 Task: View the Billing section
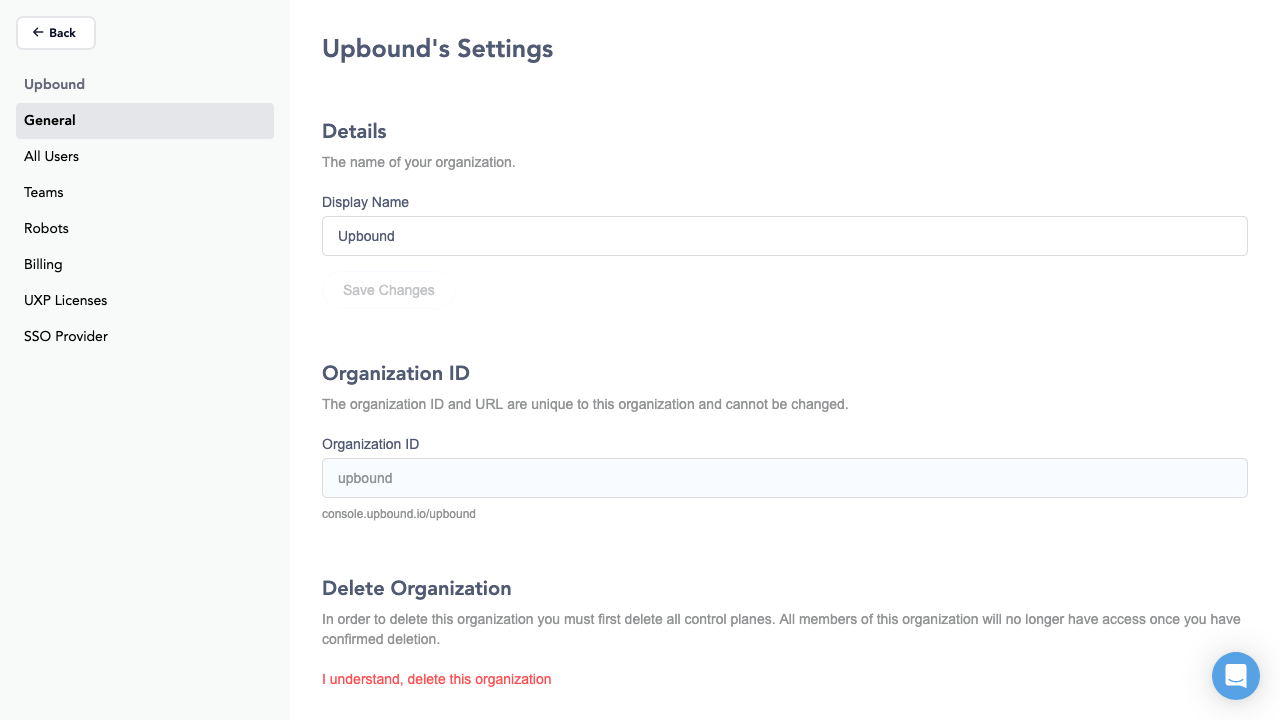(x=43, y=264)
